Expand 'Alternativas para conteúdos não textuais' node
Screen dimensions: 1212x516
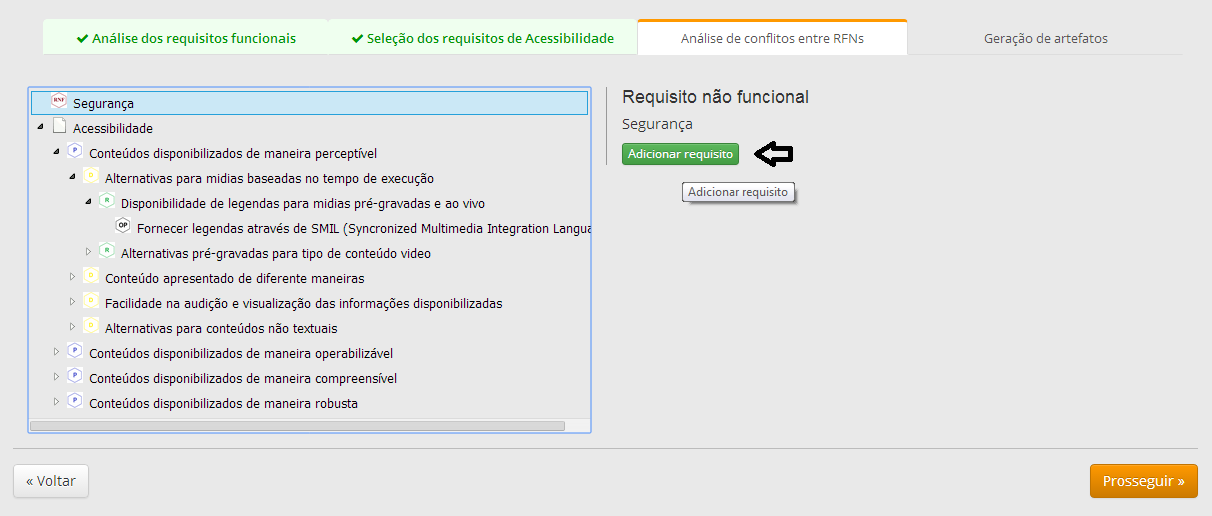pyautogui.click(x=72, y=327)
